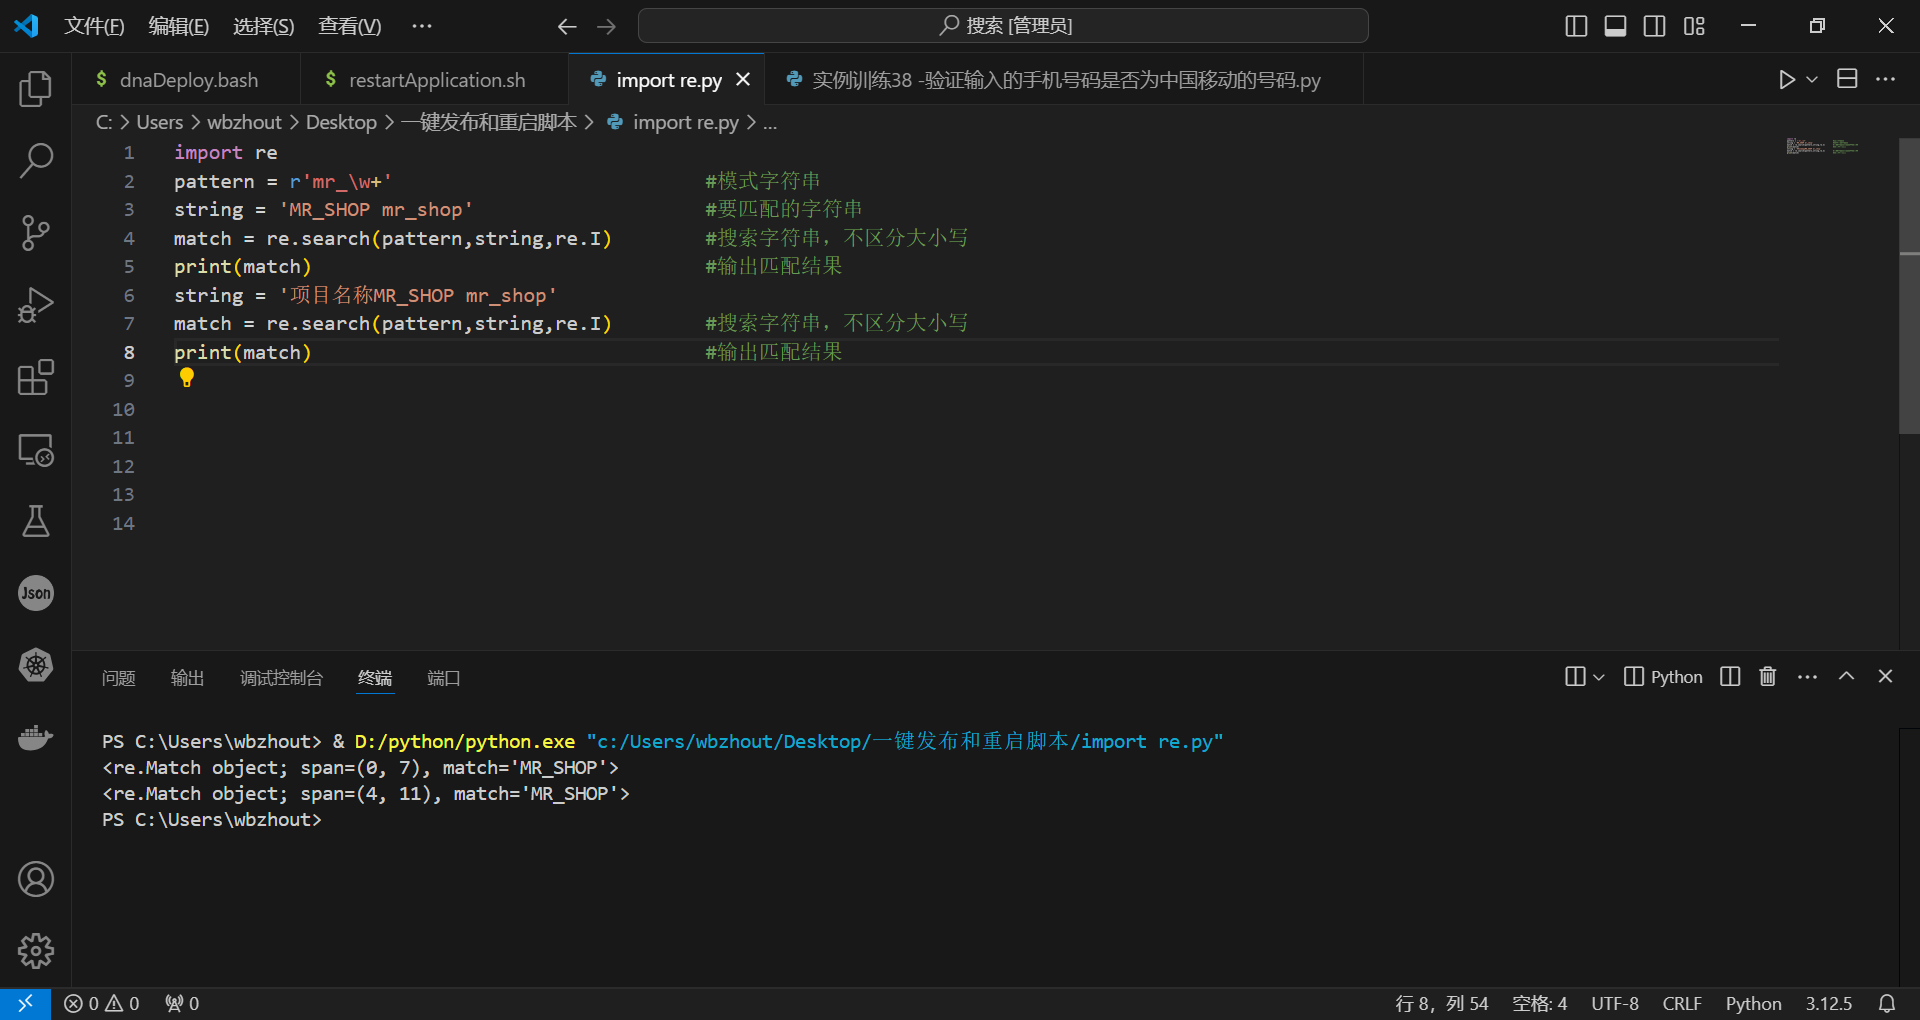Open the Search view in activity bar
Viewport: 1920px width, 1020px height.
click(x=36, y=160)
